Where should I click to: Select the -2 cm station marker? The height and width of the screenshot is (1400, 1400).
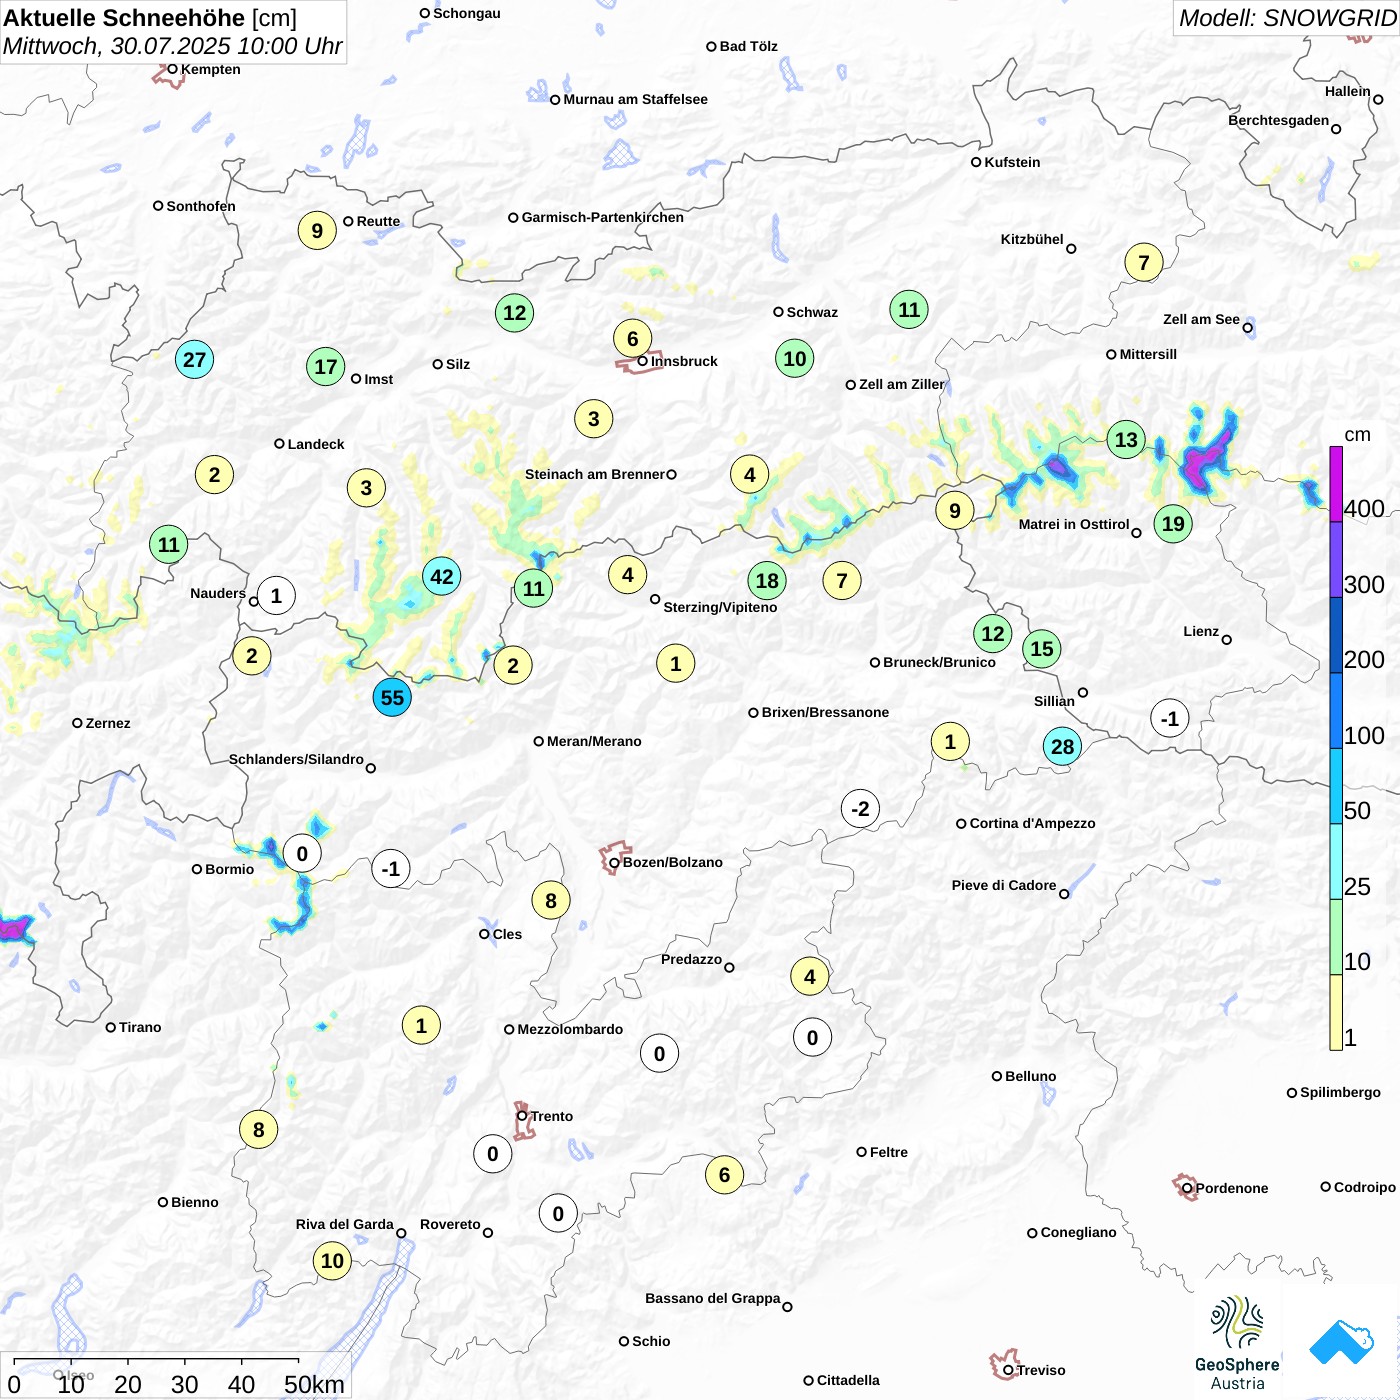coord(860,808)
